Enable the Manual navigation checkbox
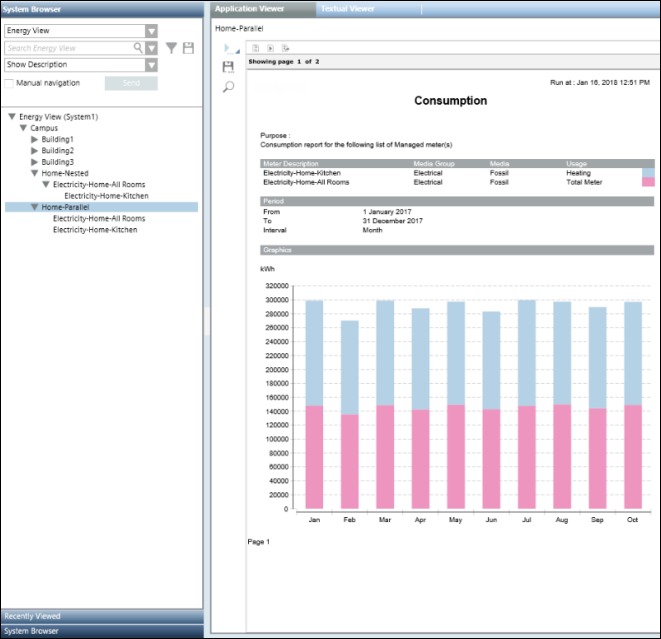Screen dimensions: 661x639 (x=9, y=83)
